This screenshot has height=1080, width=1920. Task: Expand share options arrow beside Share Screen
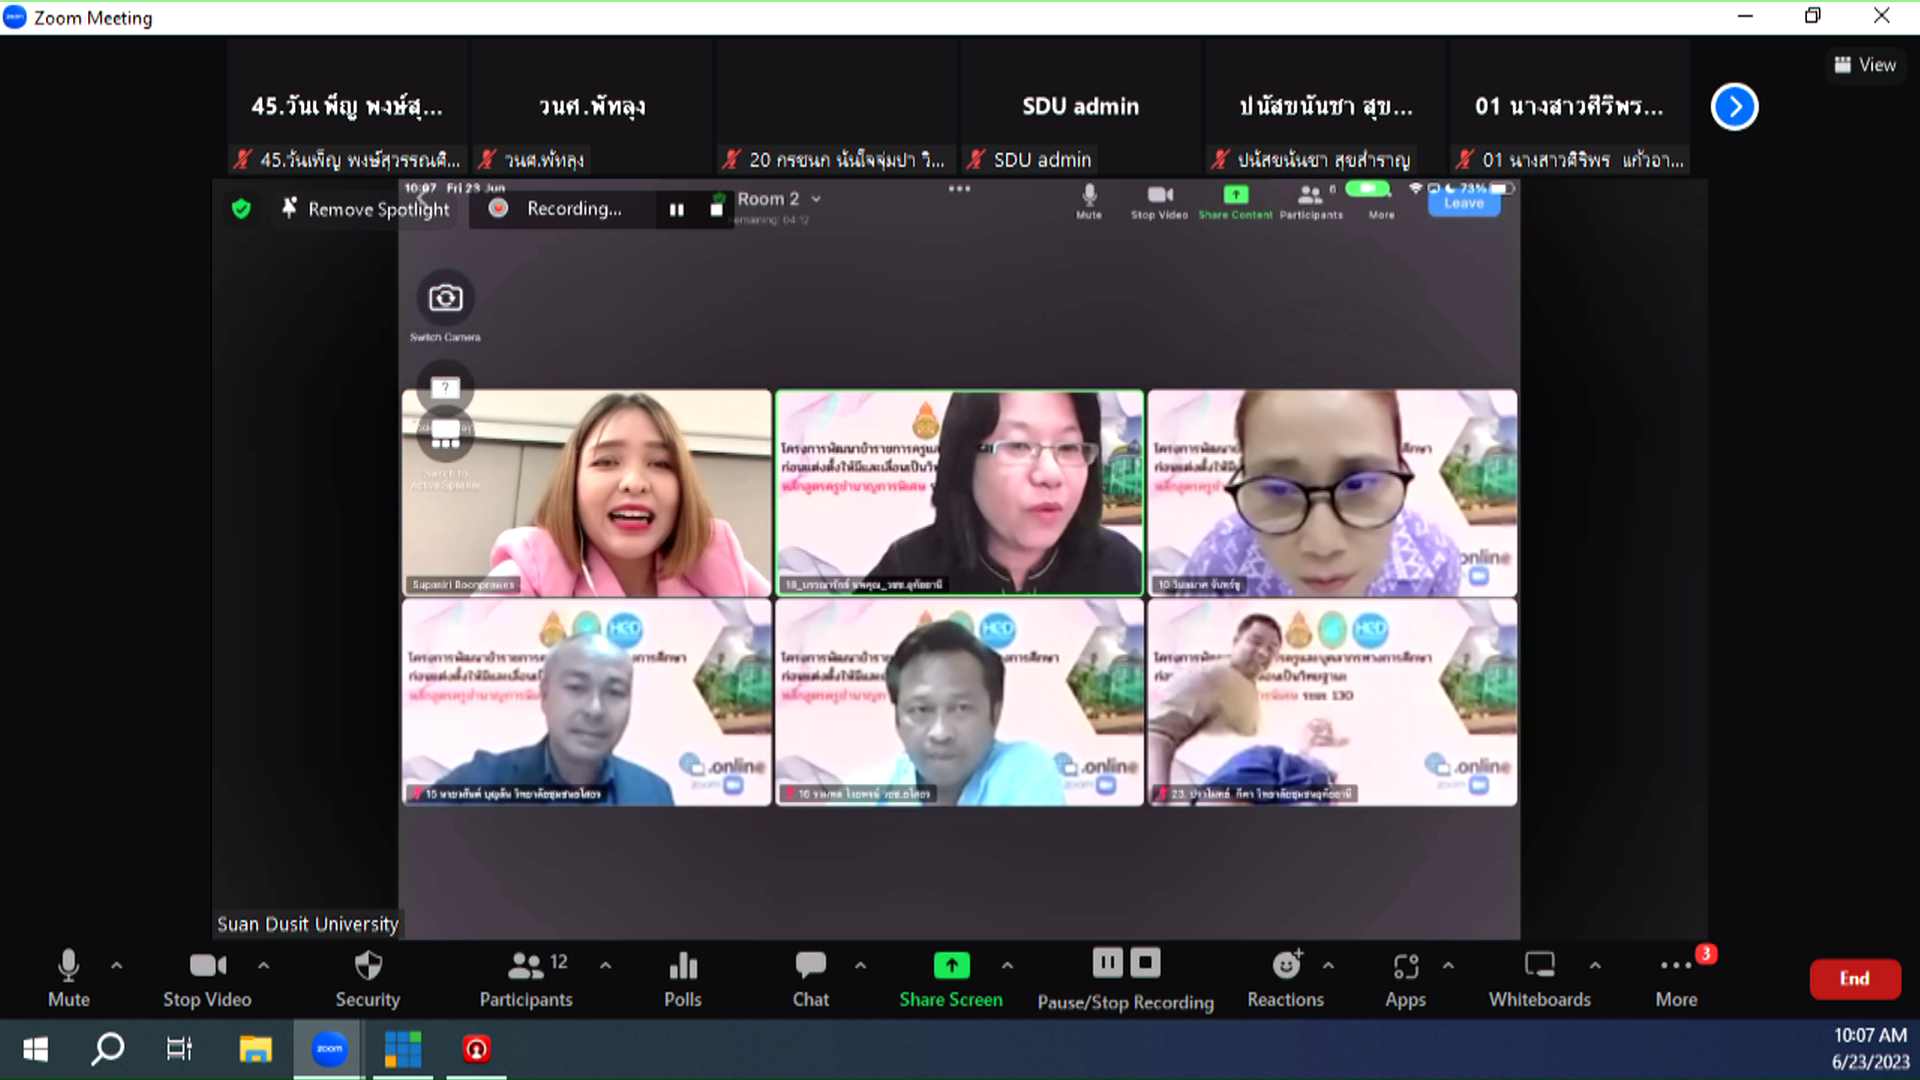[x=1007, y=965]
